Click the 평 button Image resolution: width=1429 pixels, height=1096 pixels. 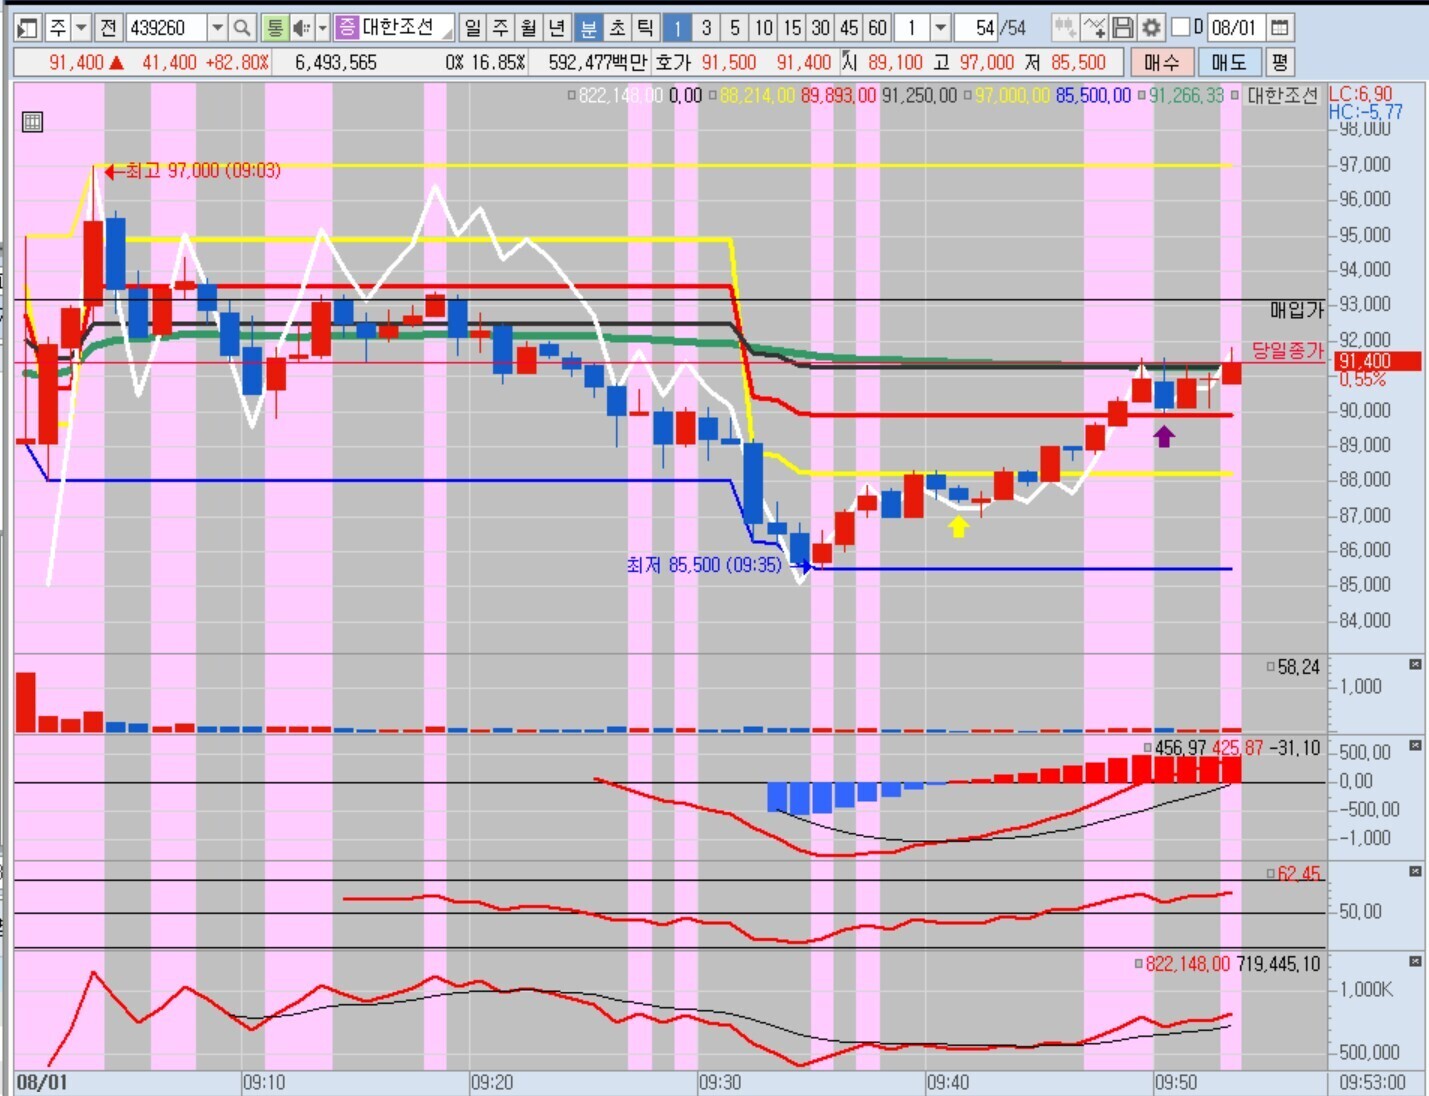click(1279, 62)
